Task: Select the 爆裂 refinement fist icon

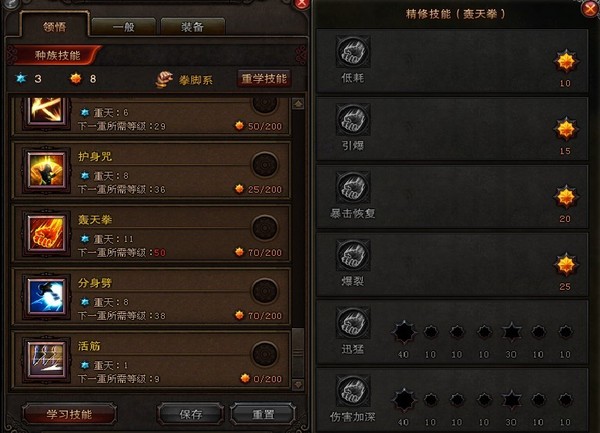Action: [x=353, y=255]
